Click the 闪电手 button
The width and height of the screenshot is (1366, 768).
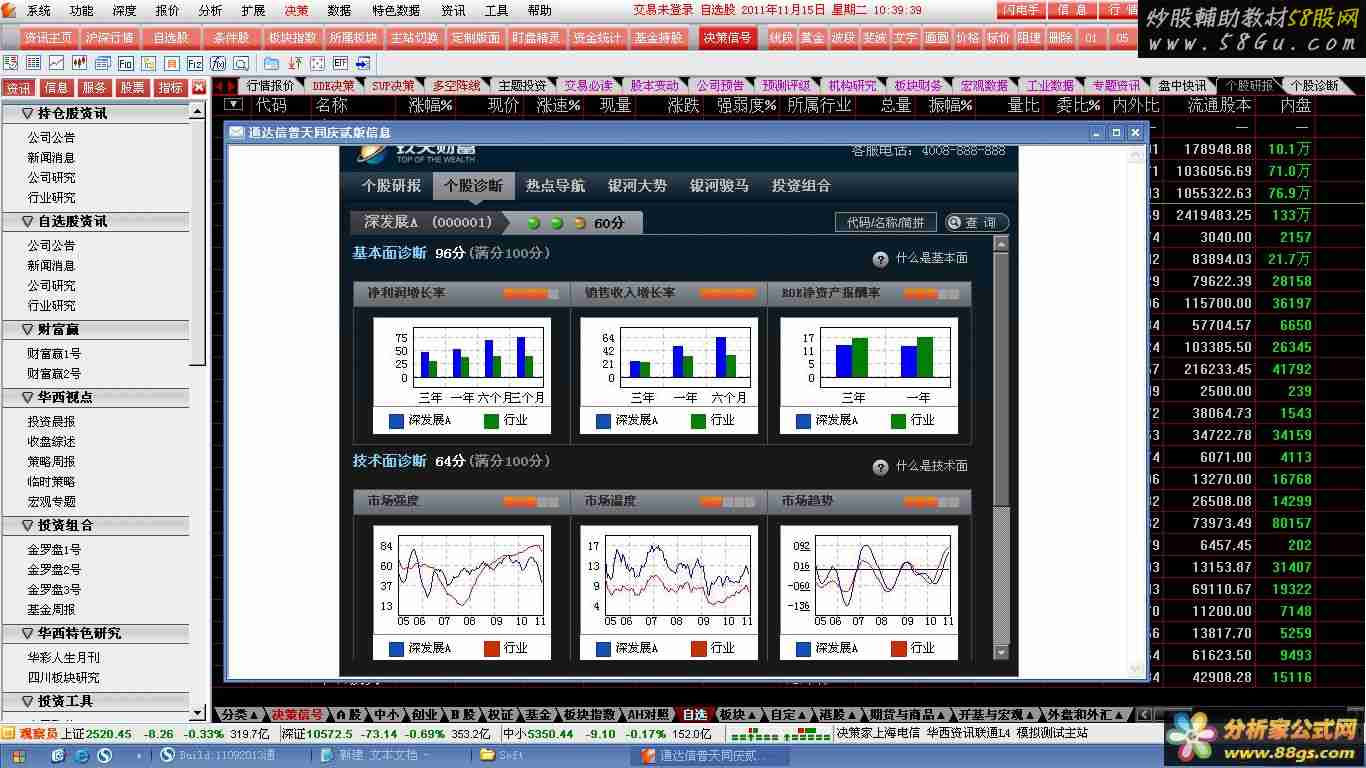coord(1020,10)
